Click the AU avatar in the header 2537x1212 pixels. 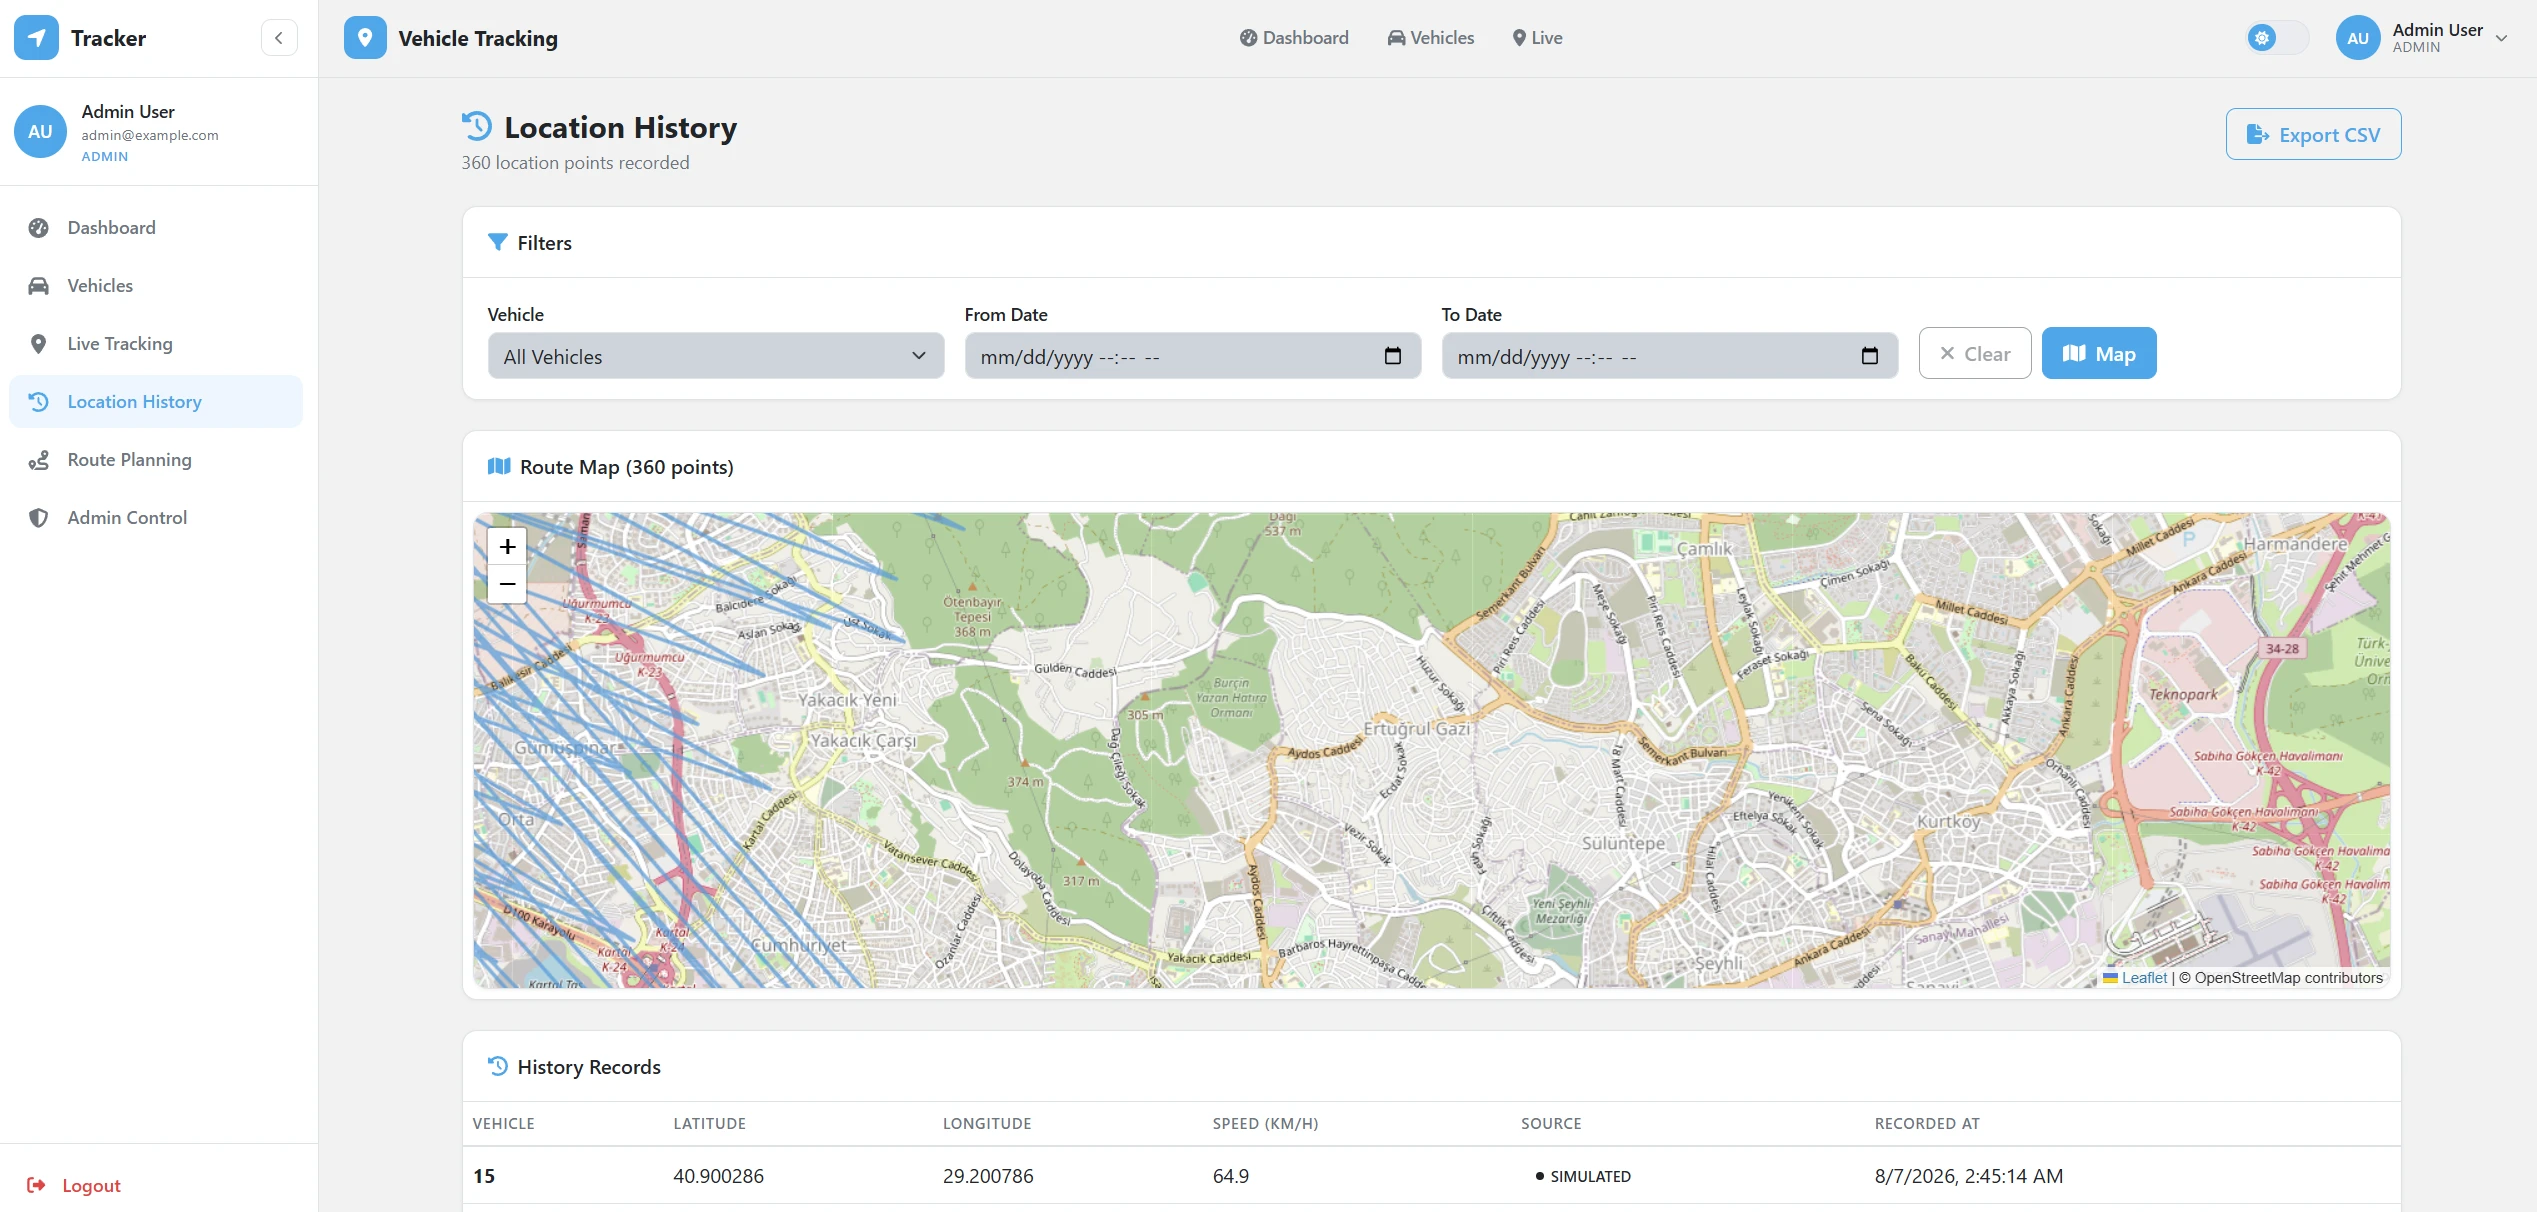coord(2358,38)
